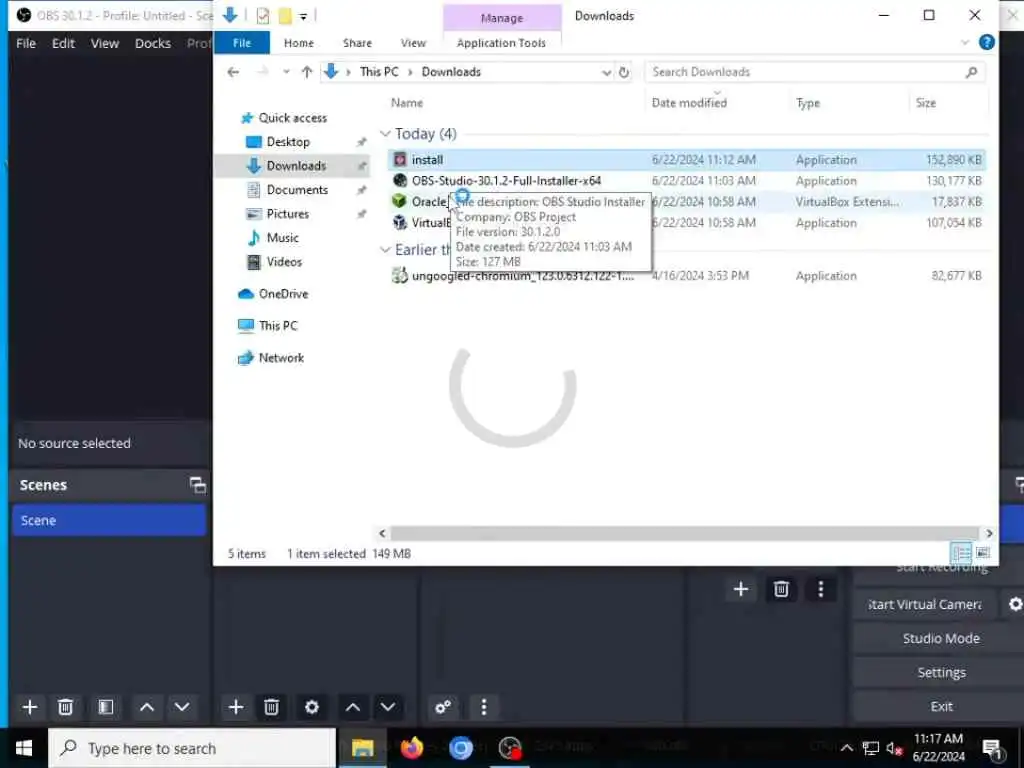
Task: Select Desktop in Quick access pane
Action: [x=288, y=142]
